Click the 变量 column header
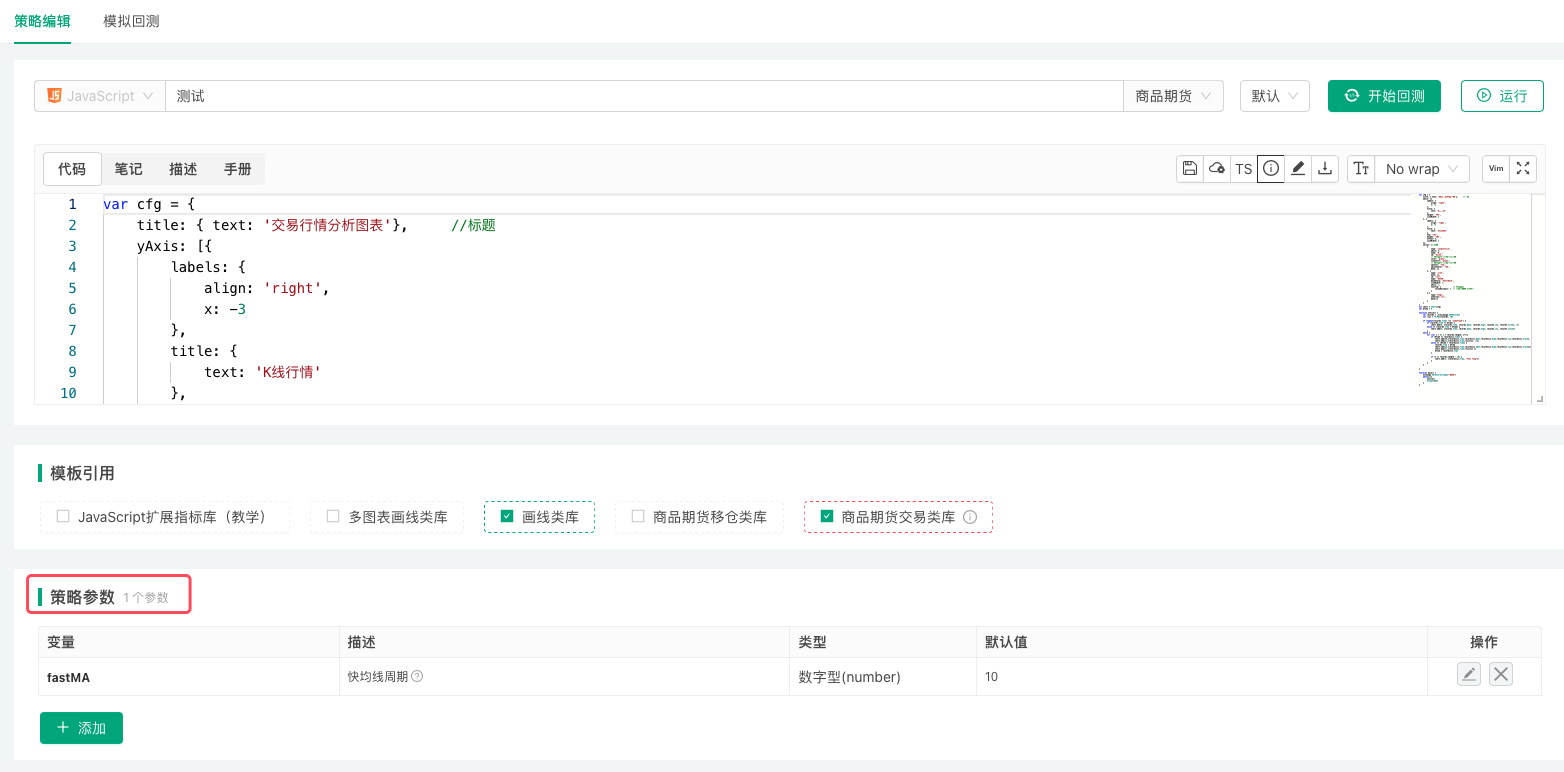 point(189,642)
